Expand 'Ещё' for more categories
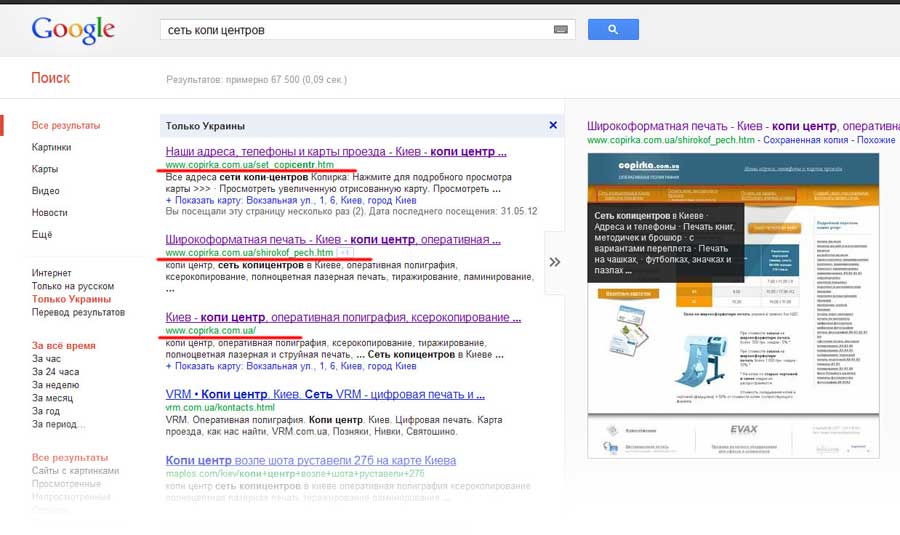The width and height of the screenshot is (900, 535). [42, 234]
